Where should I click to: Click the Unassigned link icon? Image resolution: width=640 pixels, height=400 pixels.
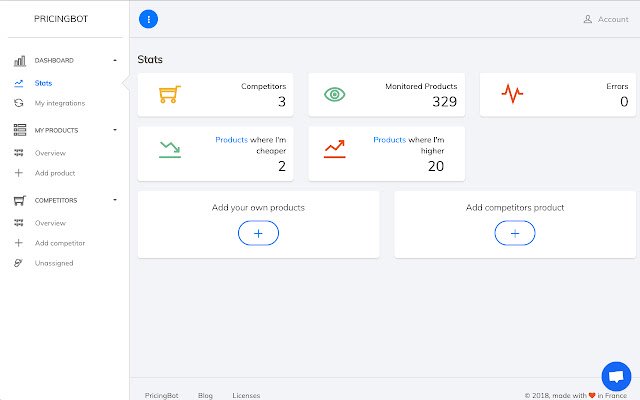pyautogui.click(x=18, y=263)
